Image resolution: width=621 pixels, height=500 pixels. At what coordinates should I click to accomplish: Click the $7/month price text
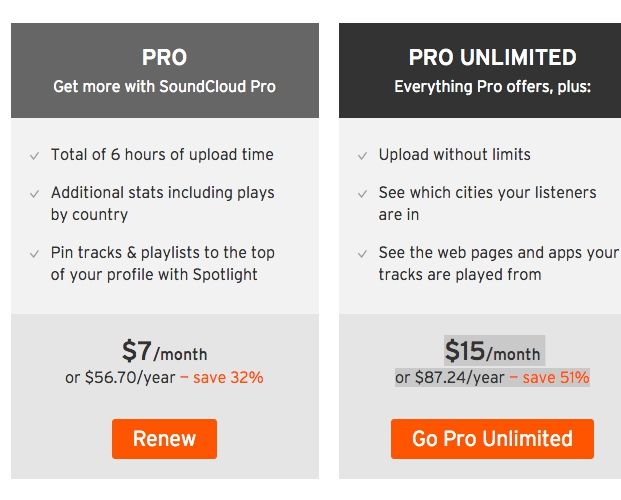point(164,351)
